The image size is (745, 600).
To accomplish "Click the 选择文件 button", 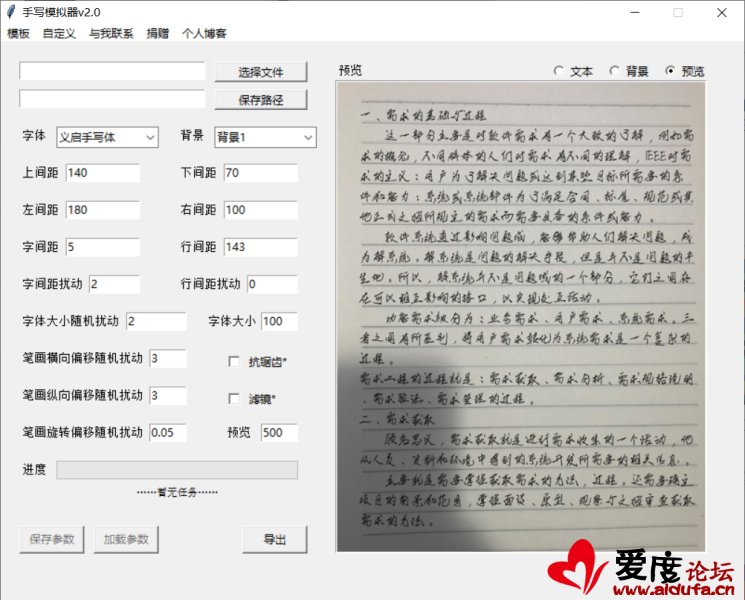I will pyautogui.click(x=261, y=72).
